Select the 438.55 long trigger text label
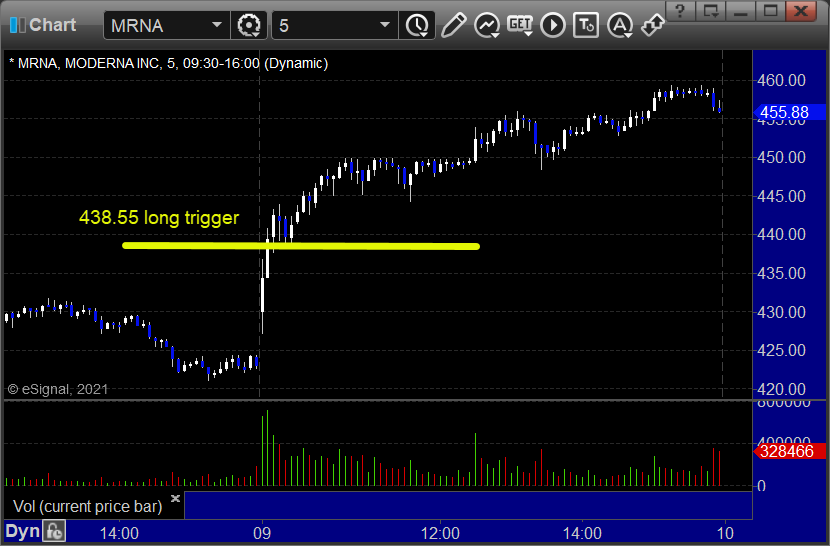The height and width of the screenshot is (546, 830). [x=159, y=218]
